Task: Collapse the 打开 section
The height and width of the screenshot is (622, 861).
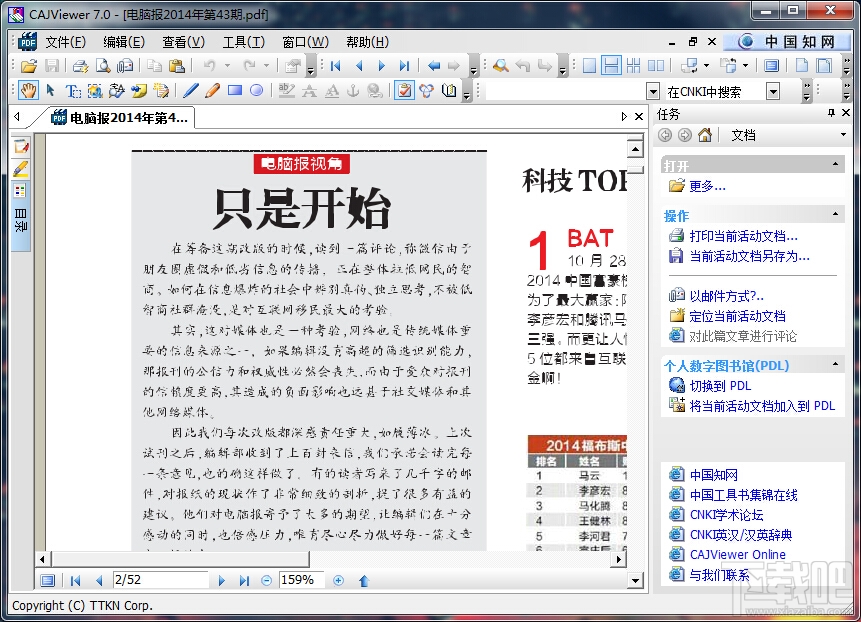Action: pos(835,164)
